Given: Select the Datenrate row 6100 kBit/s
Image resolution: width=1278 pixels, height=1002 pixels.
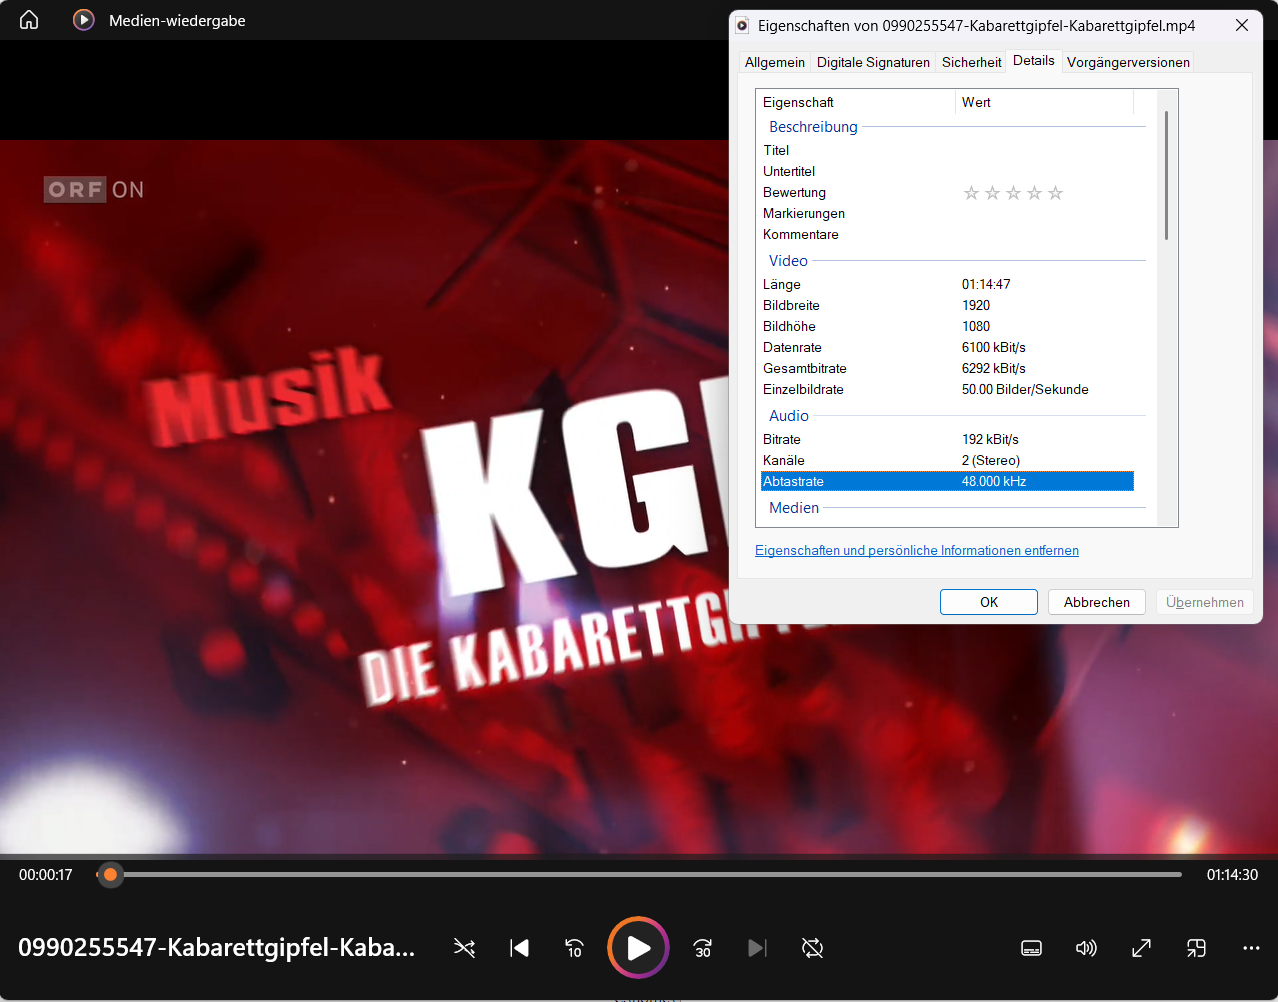Looking at the screenshot, I should pos(947,347).
